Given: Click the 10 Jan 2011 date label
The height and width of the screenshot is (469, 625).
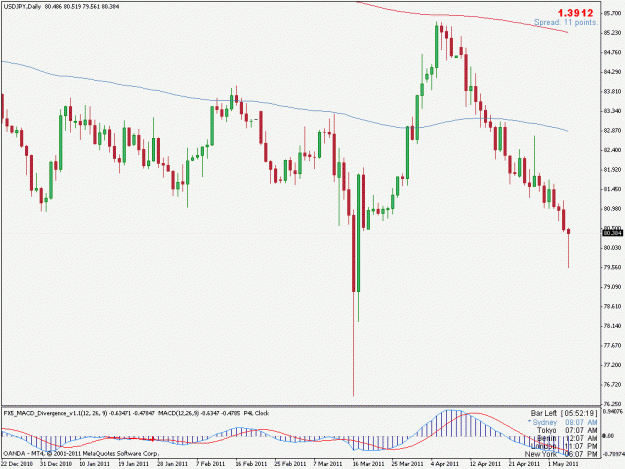Looking at the screenshot, I should click(95, 464).
